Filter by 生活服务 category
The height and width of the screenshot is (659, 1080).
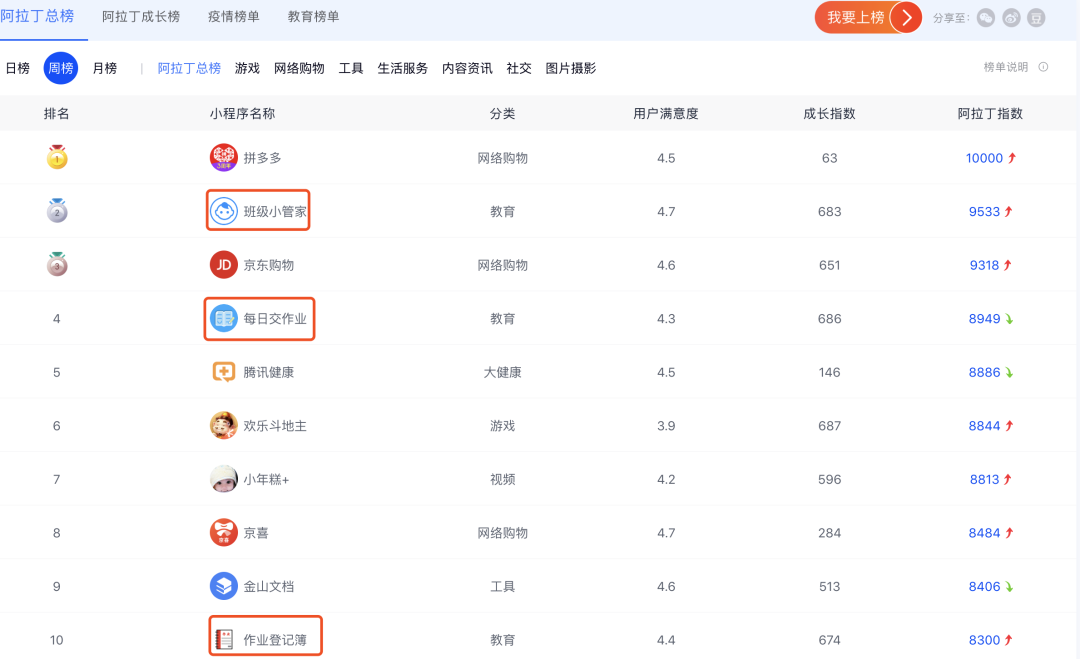(403, 68)
